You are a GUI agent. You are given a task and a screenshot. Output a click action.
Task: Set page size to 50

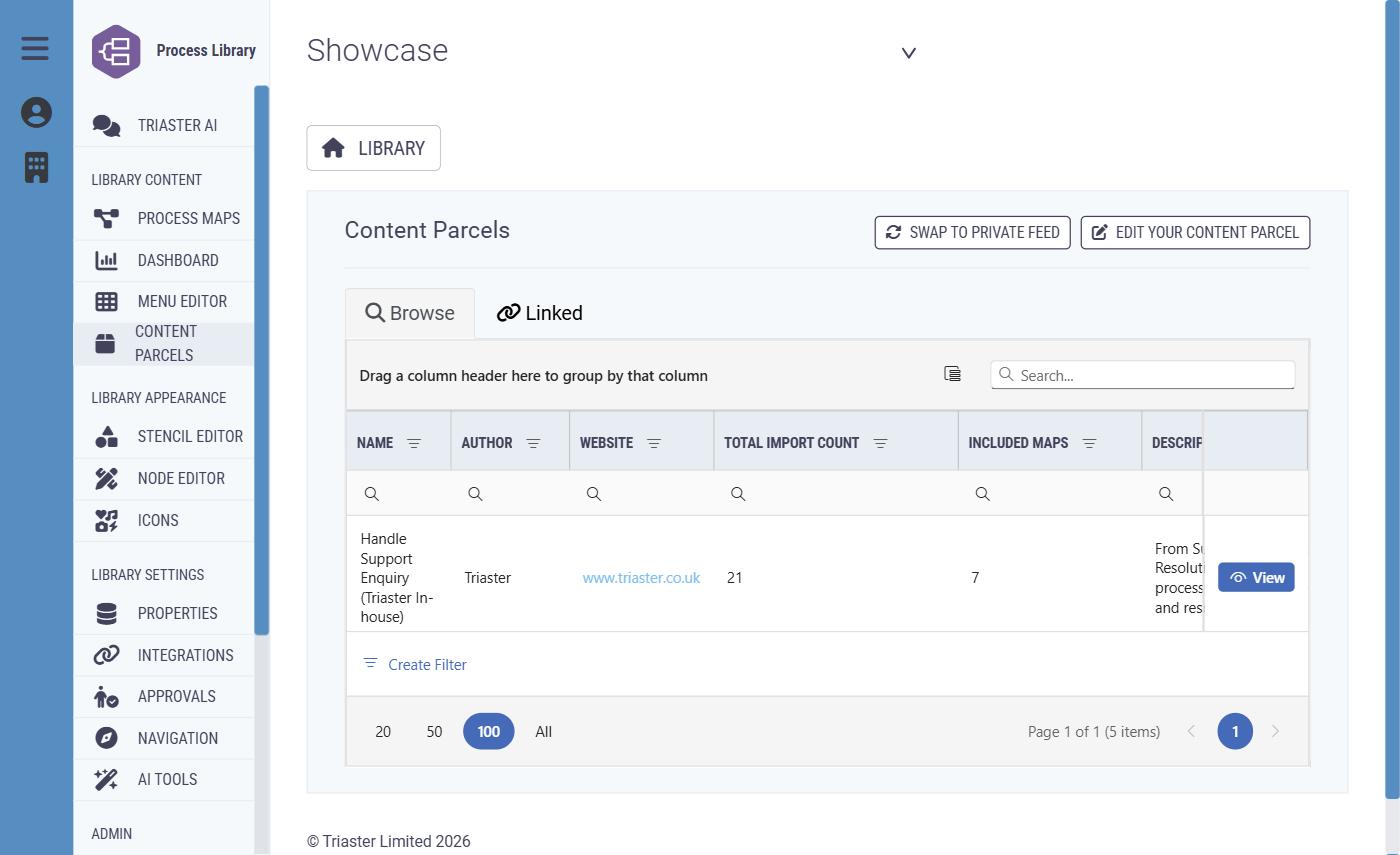point(434,732)
